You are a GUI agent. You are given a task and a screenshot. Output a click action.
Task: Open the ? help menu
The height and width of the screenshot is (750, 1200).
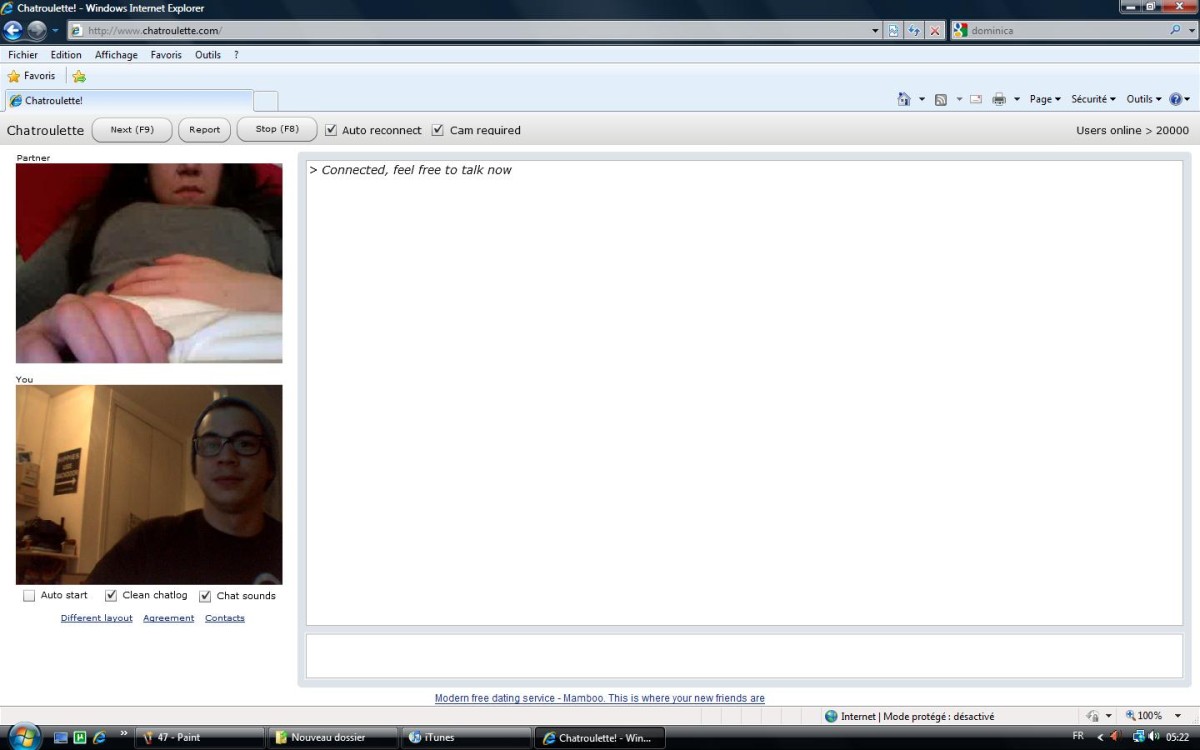236,55
